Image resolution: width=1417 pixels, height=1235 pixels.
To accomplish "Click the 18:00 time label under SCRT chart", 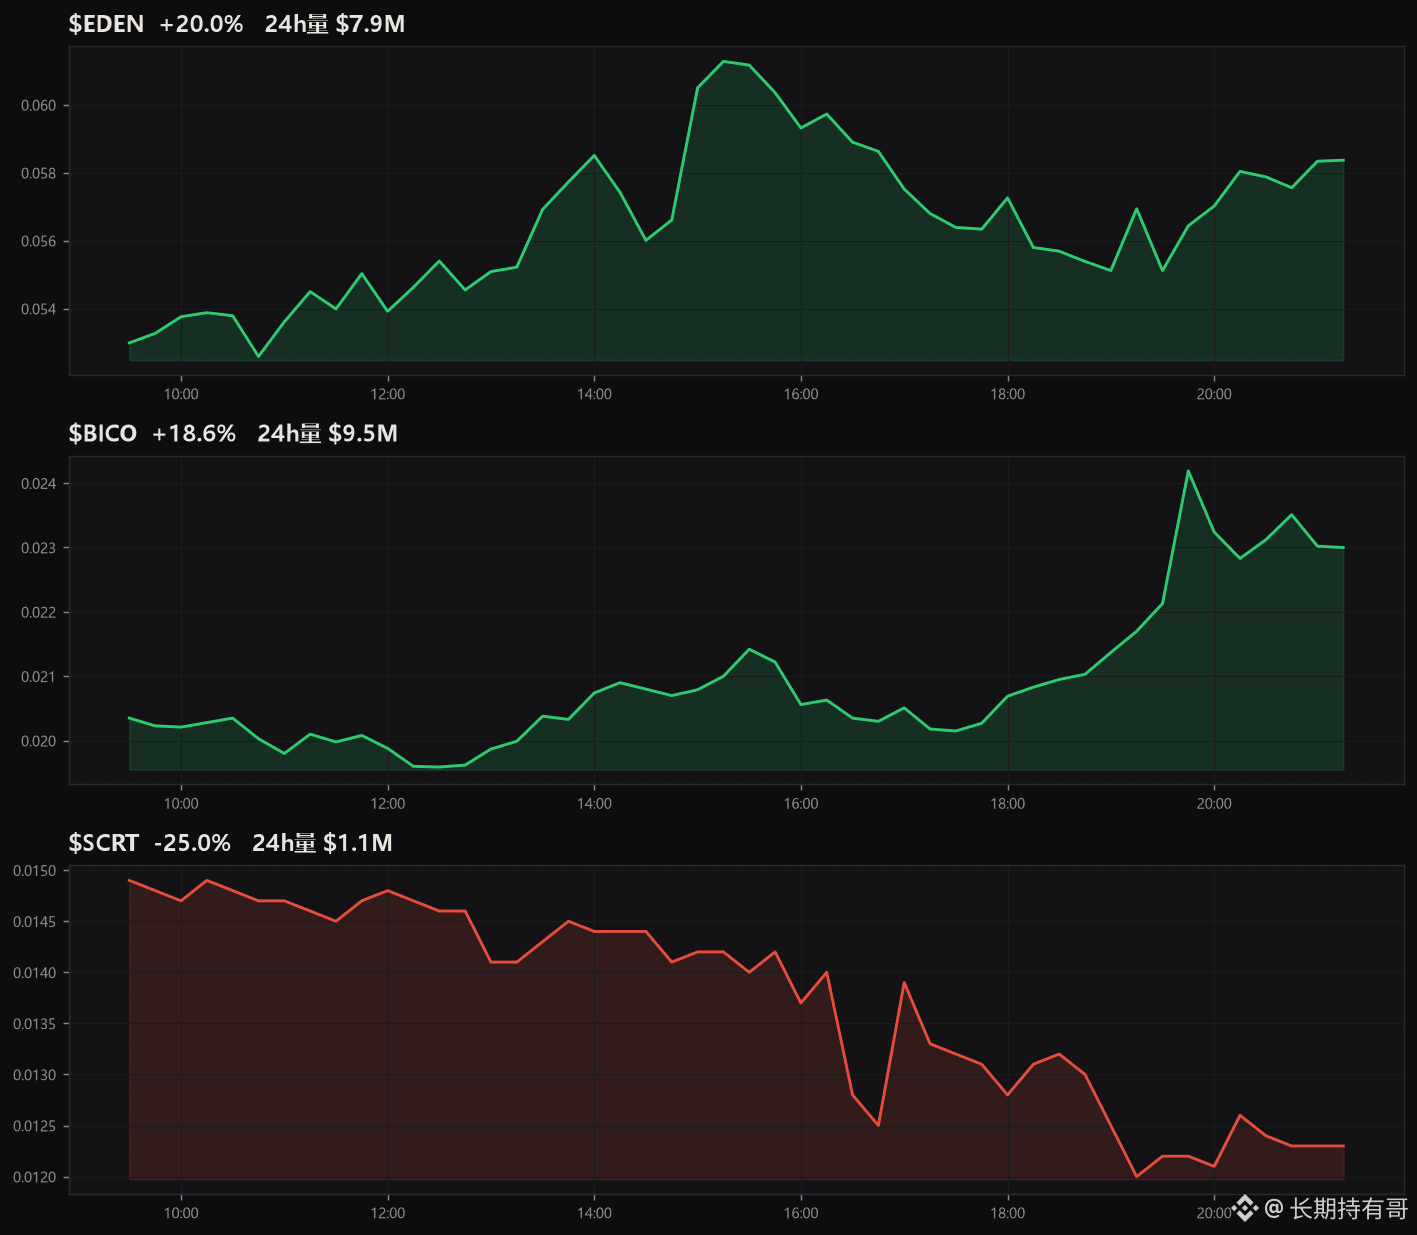I will pyautogui.click(x=1008, y=1213).
